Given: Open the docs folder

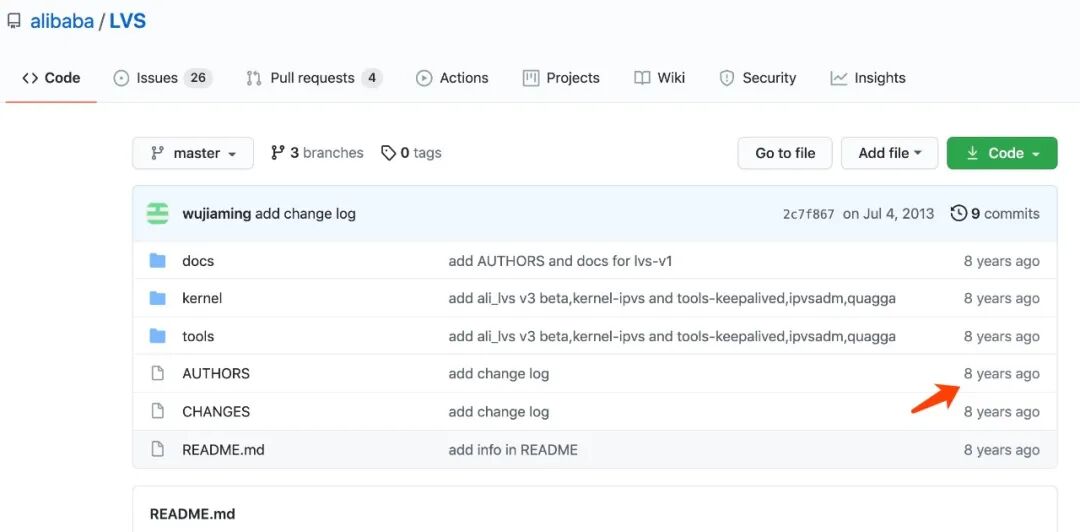Looking at the screenshot, I should [198, 261].
